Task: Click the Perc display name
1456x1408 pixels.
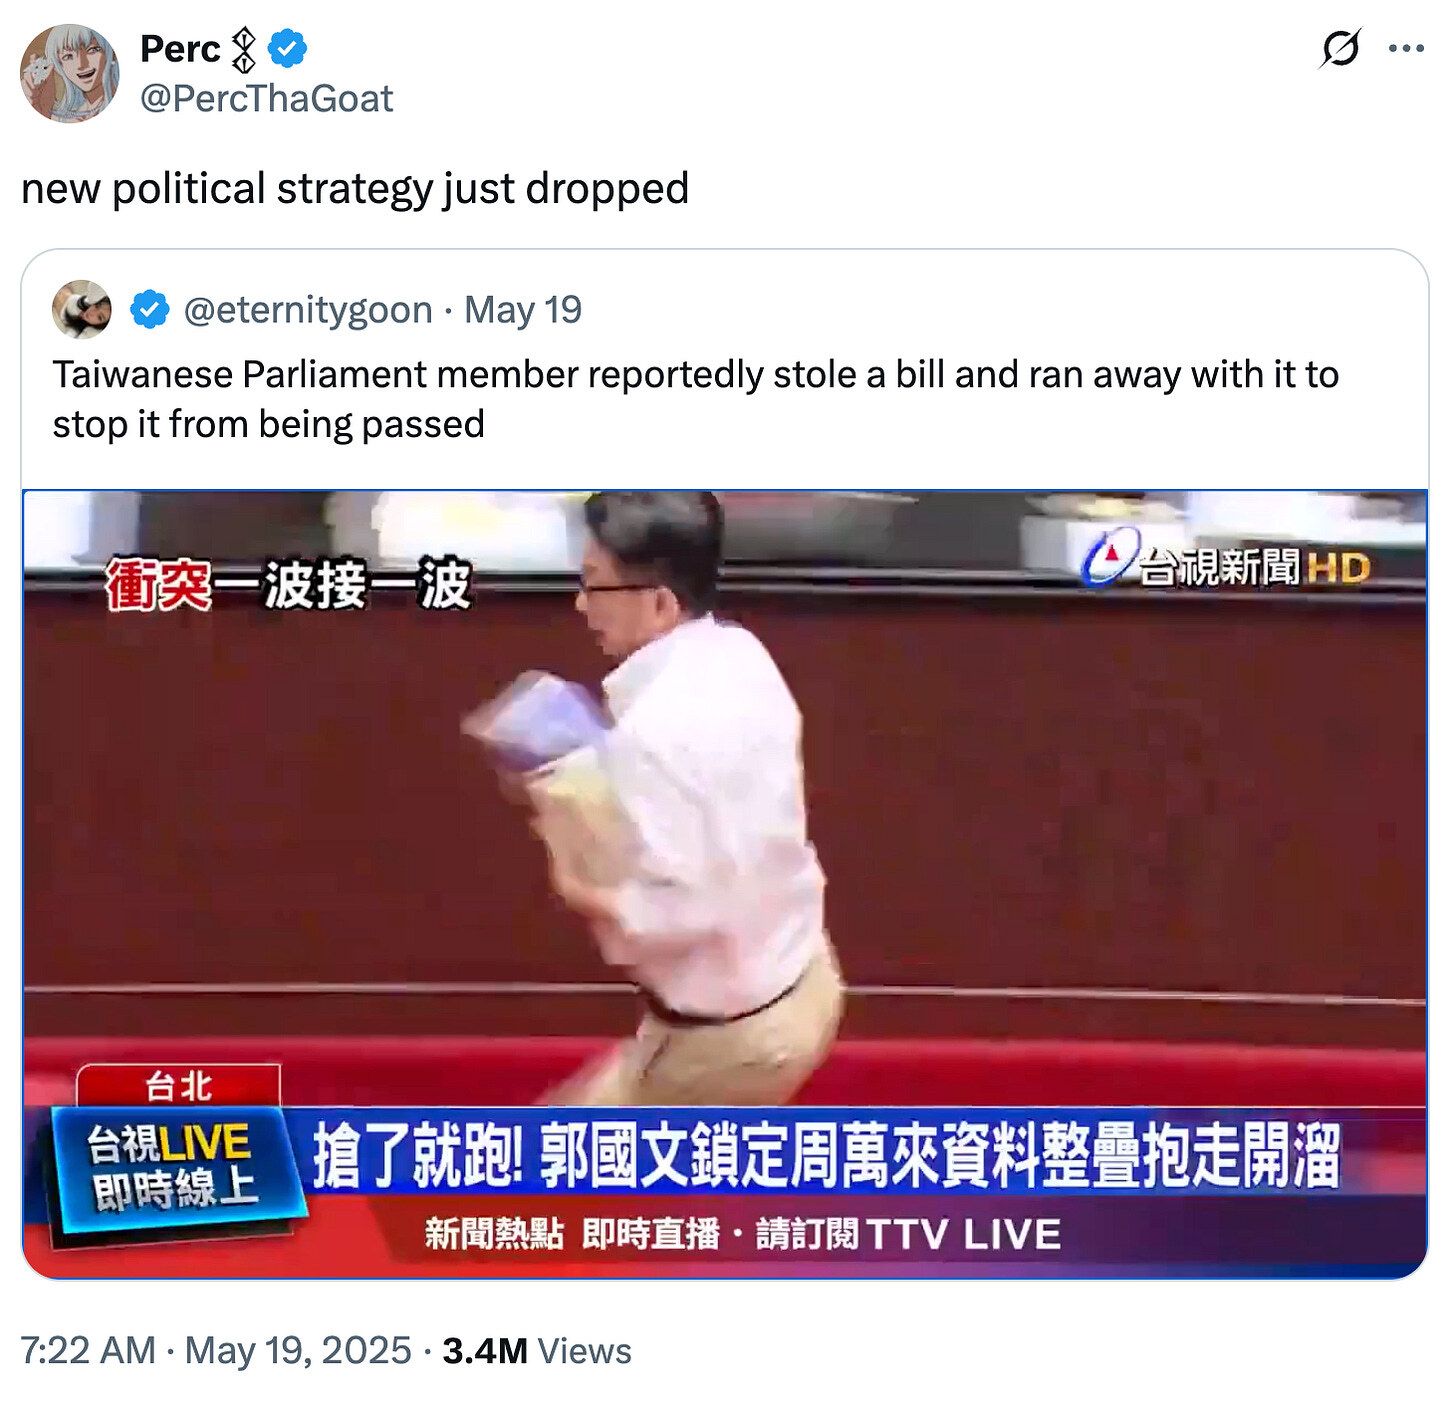Action: pos(180,48)
